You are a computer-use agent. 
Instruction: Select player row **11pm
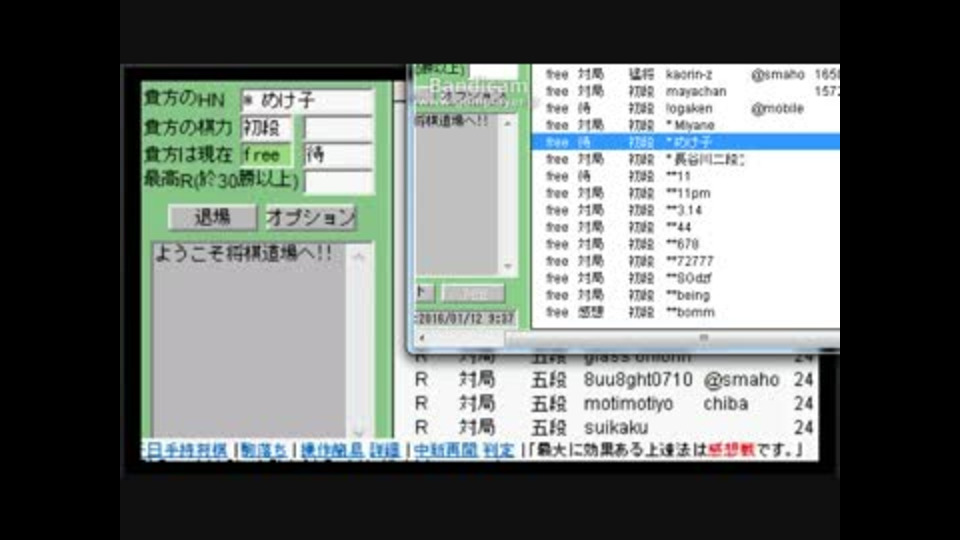(686, 193)
